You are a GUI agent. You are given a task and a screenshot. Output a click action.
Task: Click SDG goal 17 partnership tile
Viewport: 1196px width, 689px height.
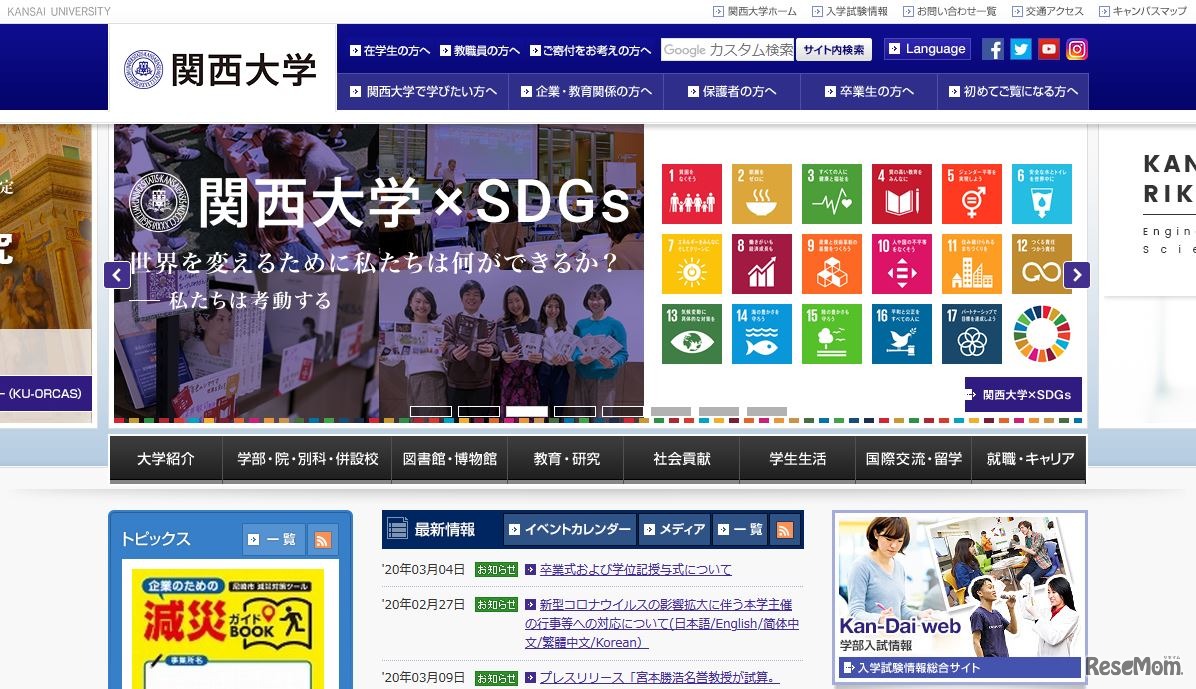point(972,334)
